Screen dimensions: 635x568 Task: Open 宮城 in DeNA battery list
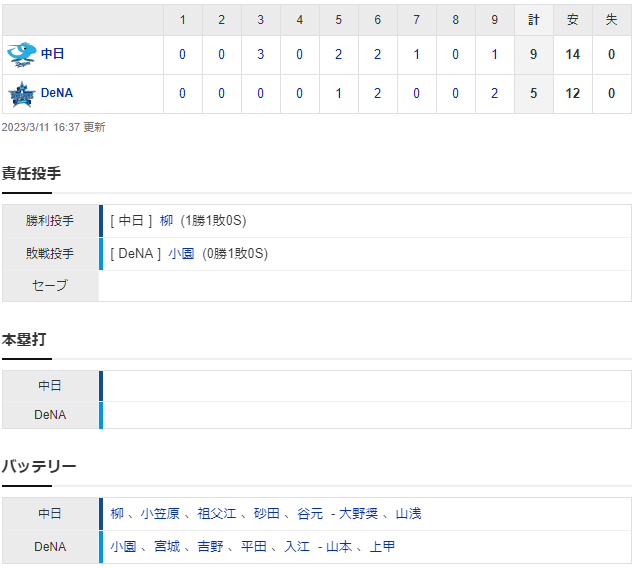coord(167,547)
